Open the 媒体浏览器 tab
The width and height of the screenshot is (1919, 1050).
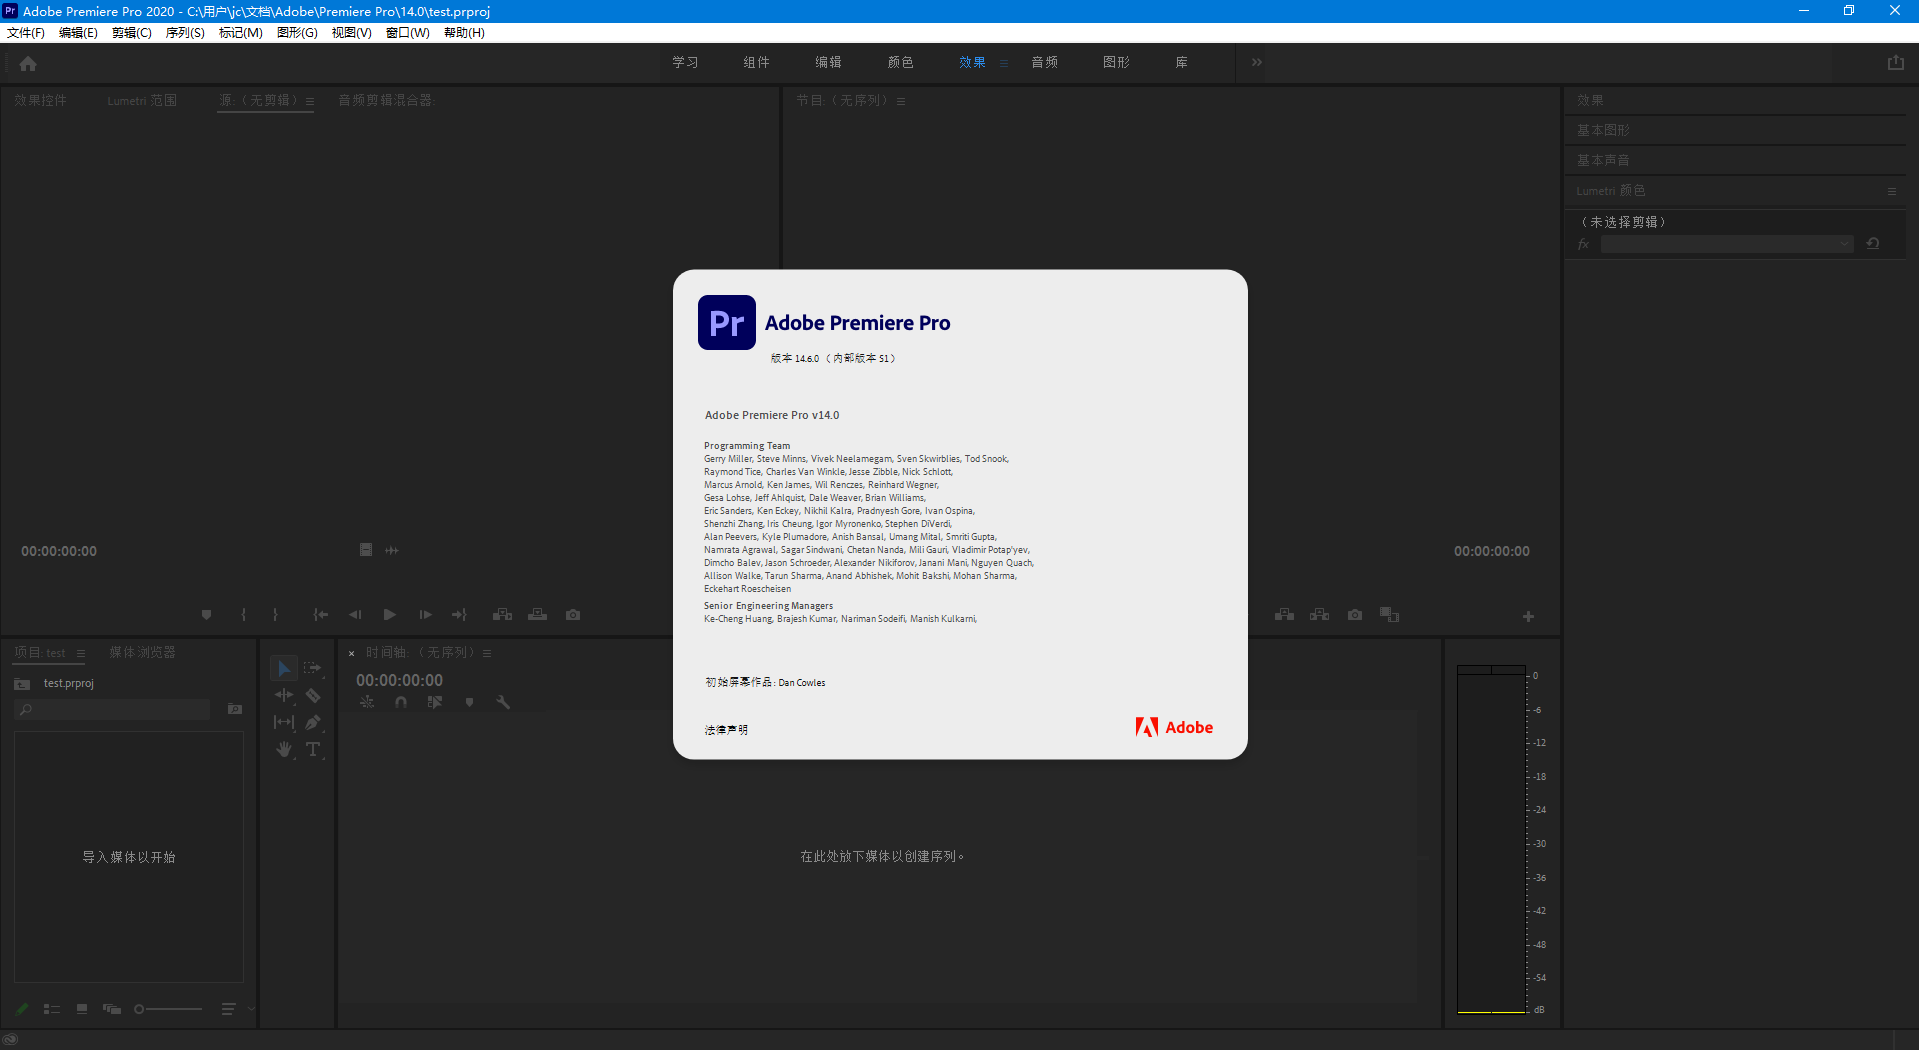tap(142, 652)
